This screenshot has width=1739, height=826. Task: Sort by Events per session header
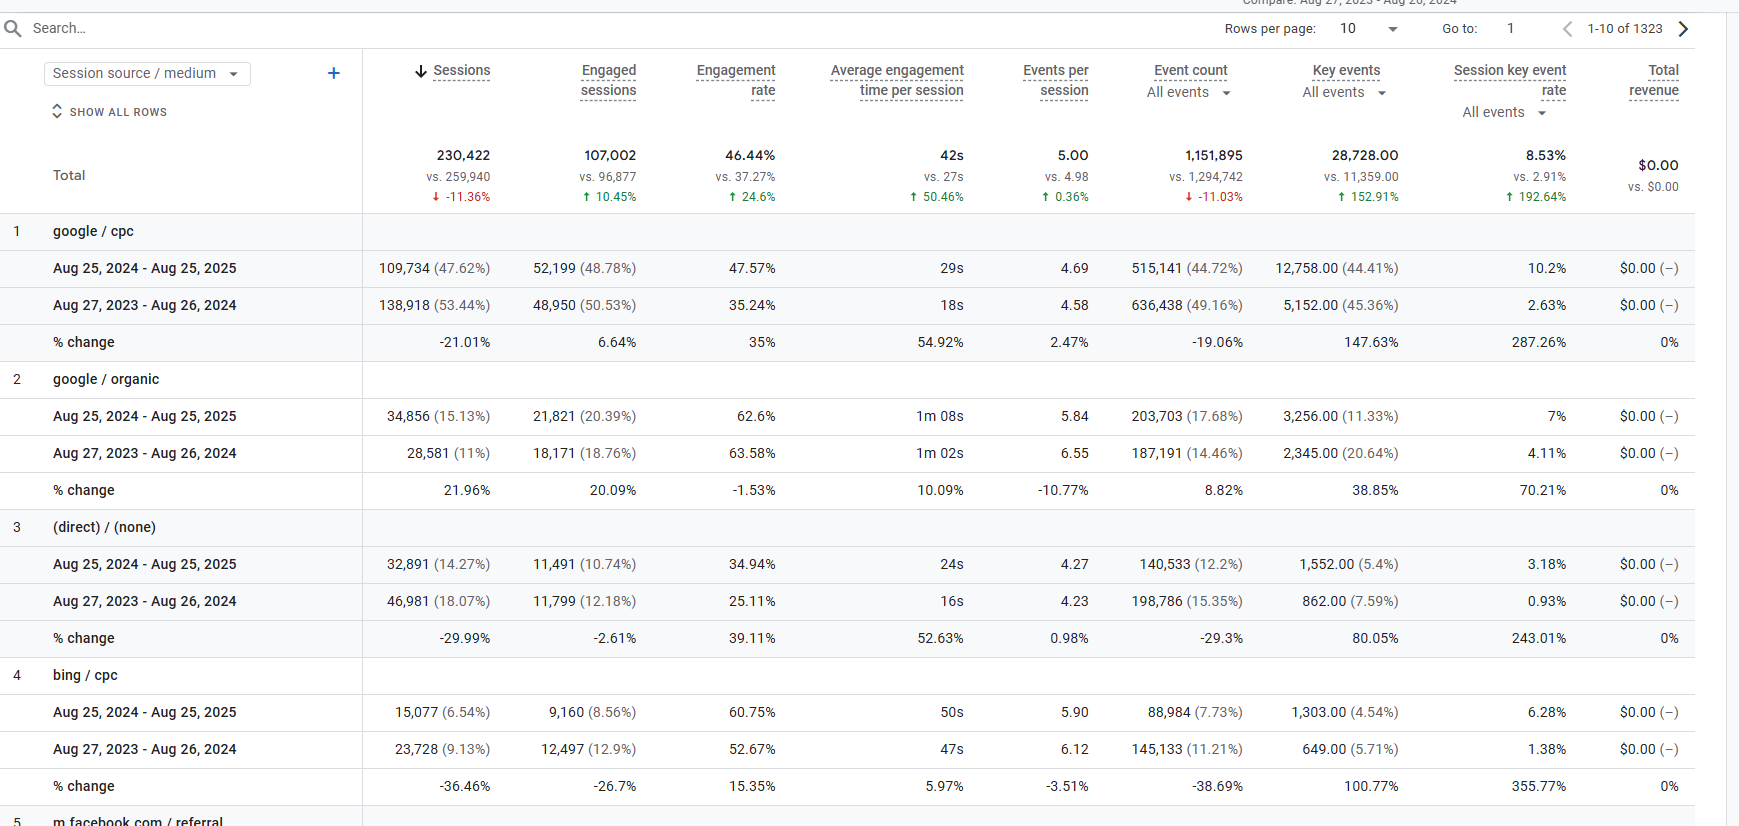pos(1056,80)
